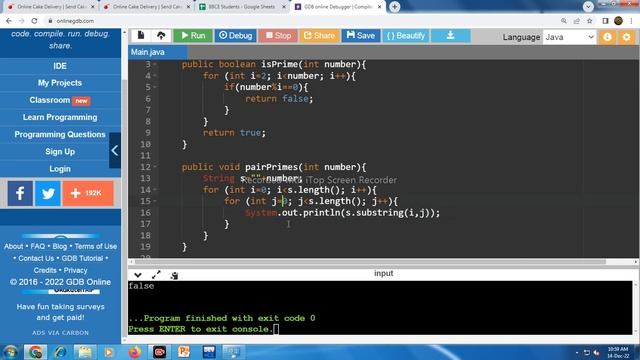Fold the code at line 3
Screen dimensions: 640x360
[155, 64]
